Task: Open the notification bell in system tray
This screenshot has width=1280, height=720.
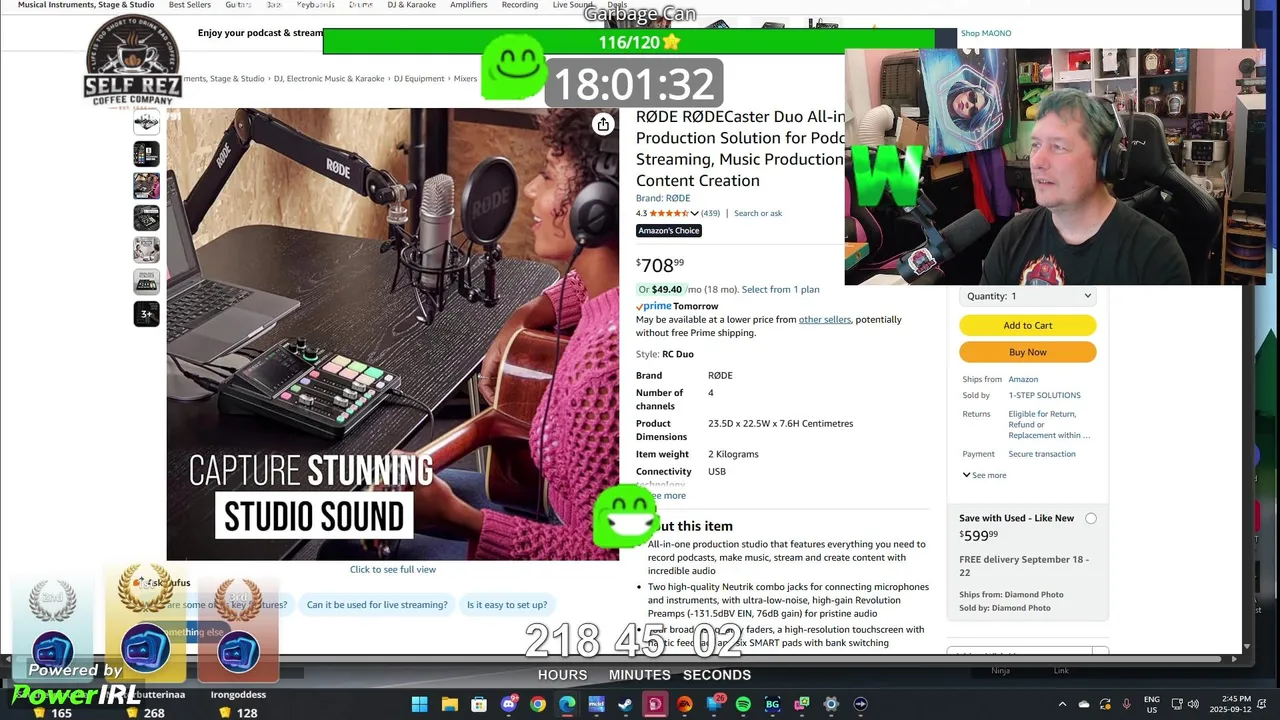Action: (x=1261, y=704)
